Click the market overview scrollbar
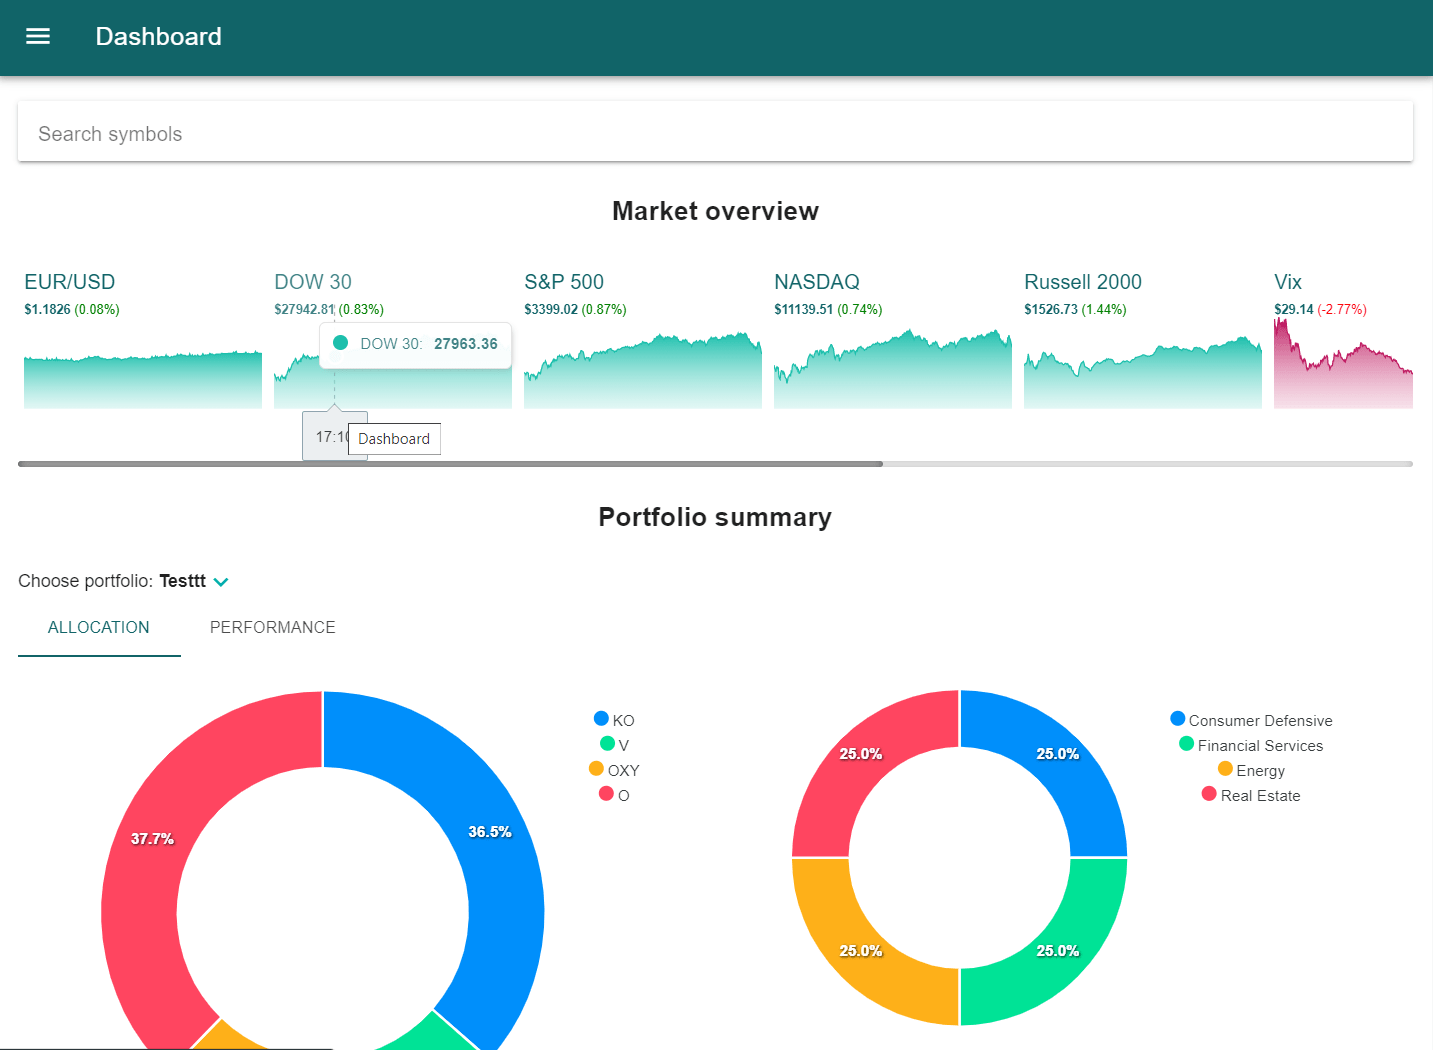The image size is (1433, 1050). pyautogui.click(x=450, y=463)
